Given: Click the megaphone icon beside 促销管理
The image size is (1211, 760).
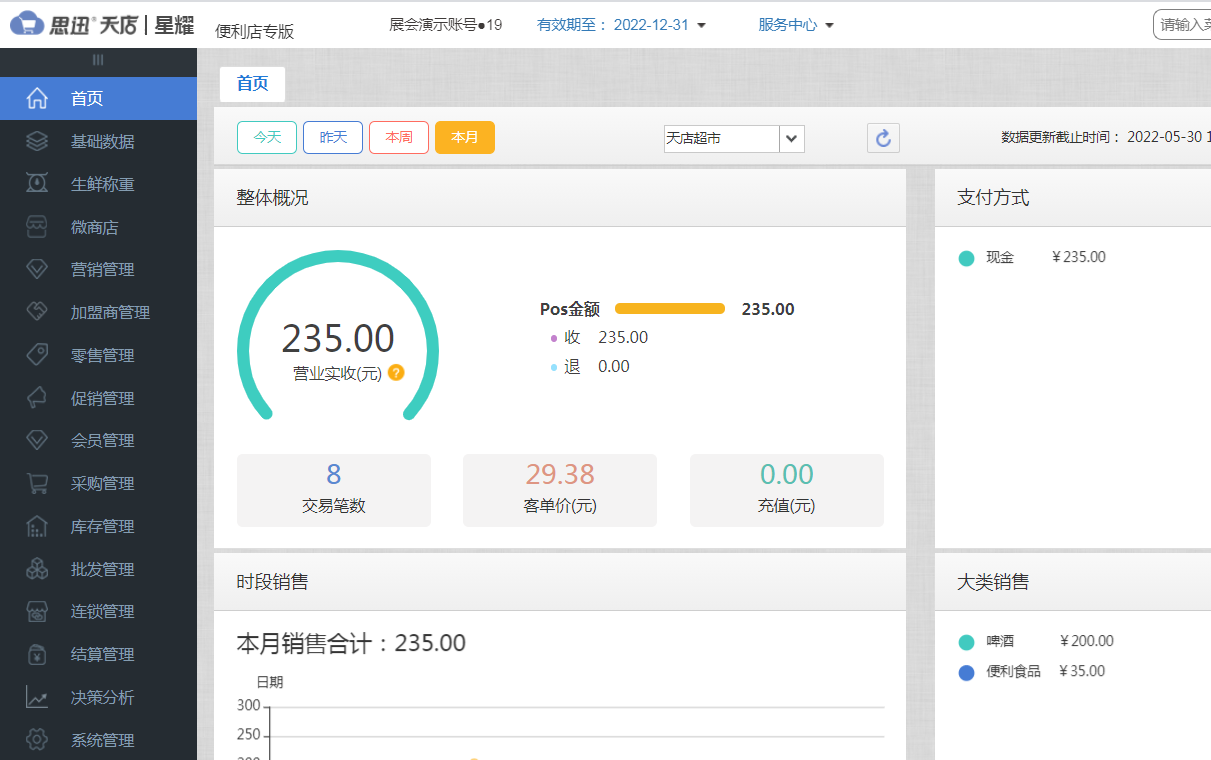Looking at the screenshot, I should click(x=37, y=398).
